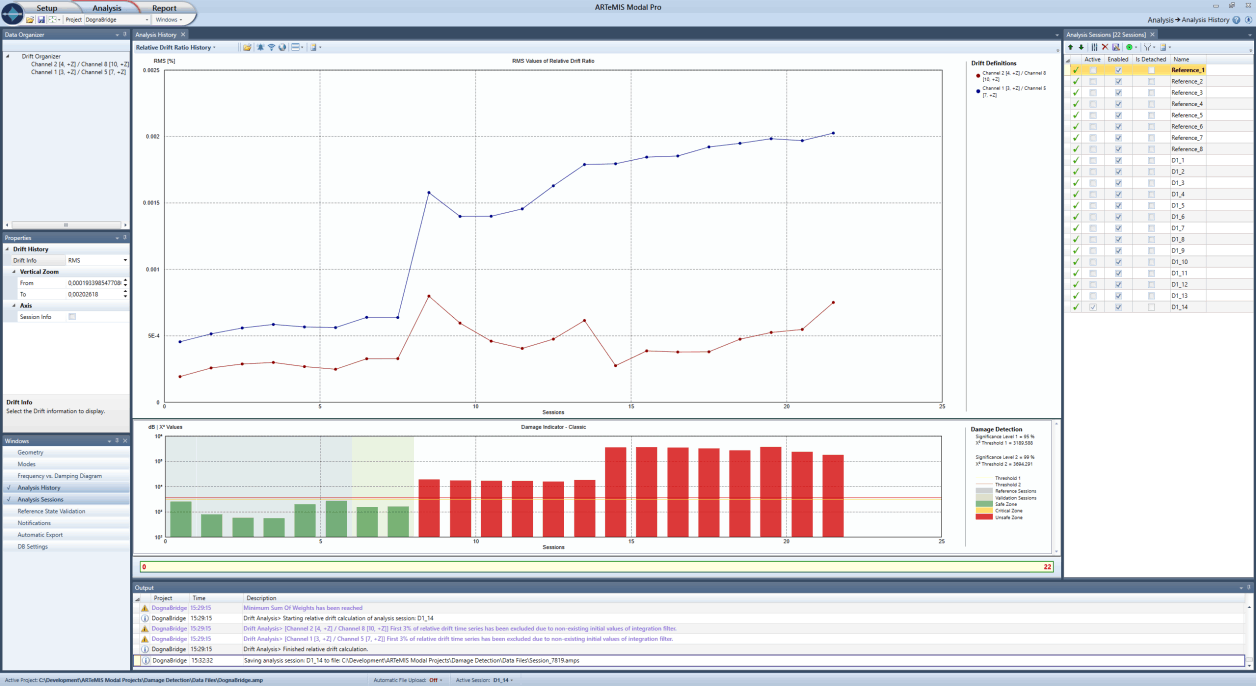Open Relative Drift Ratio History dropdown
The height and width of the screenshot is (686, 1256).
[x=176, y=47]
